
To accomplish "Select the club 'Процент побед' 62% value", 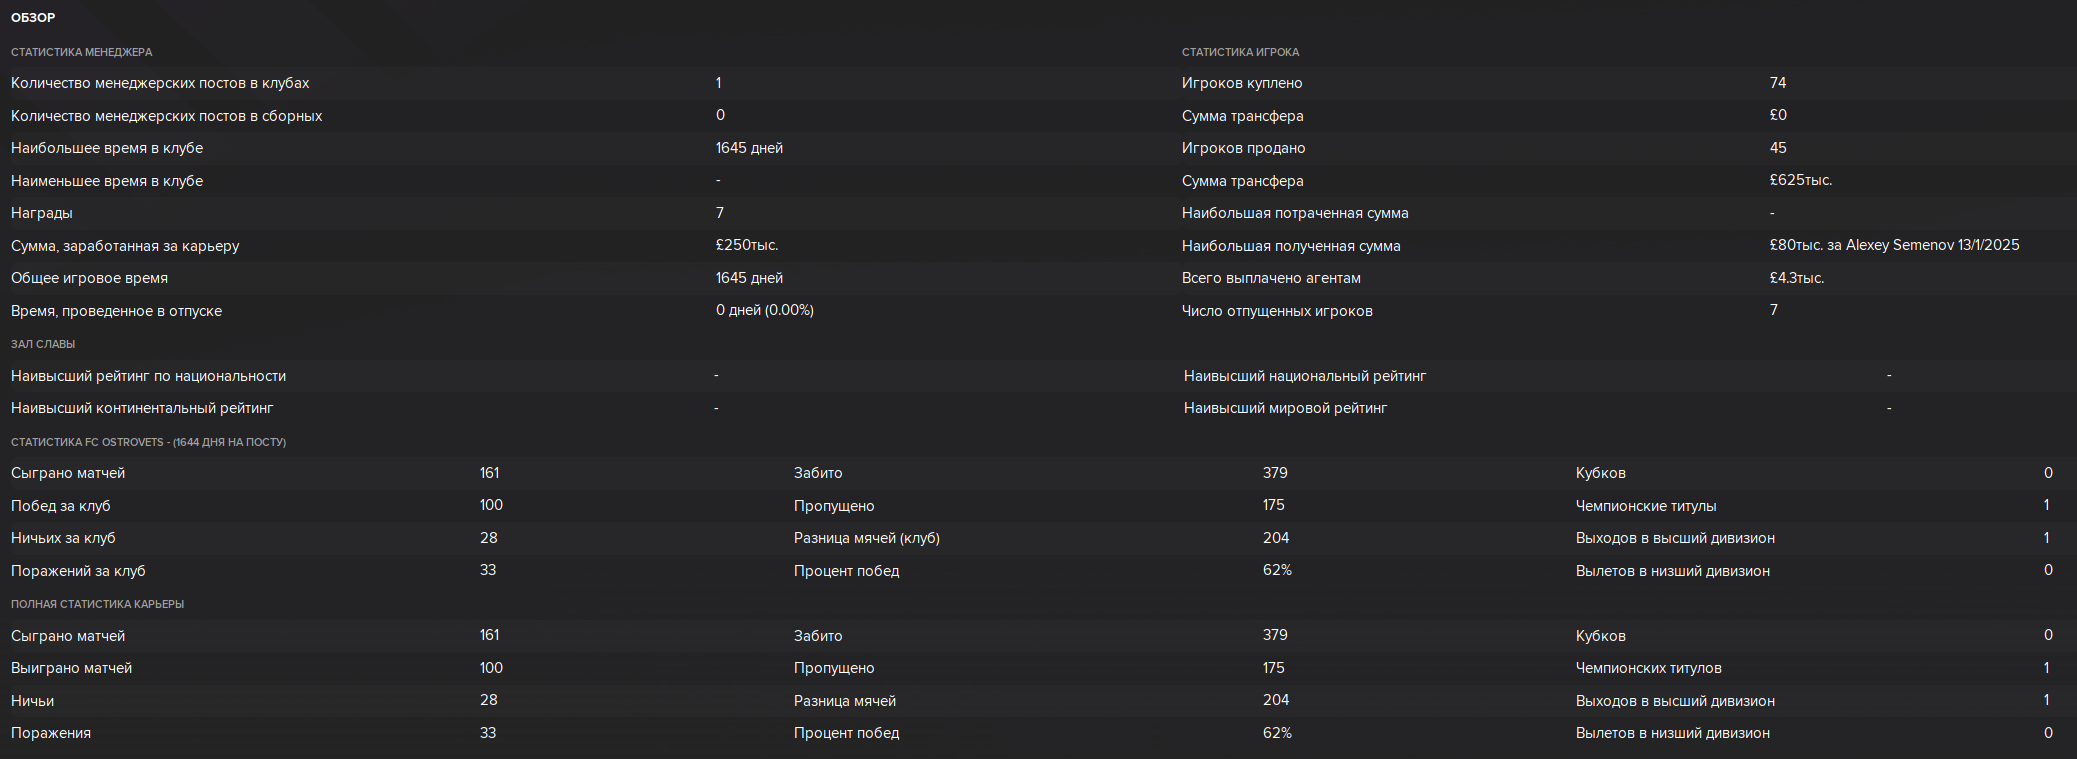I will pos(1277,570).
